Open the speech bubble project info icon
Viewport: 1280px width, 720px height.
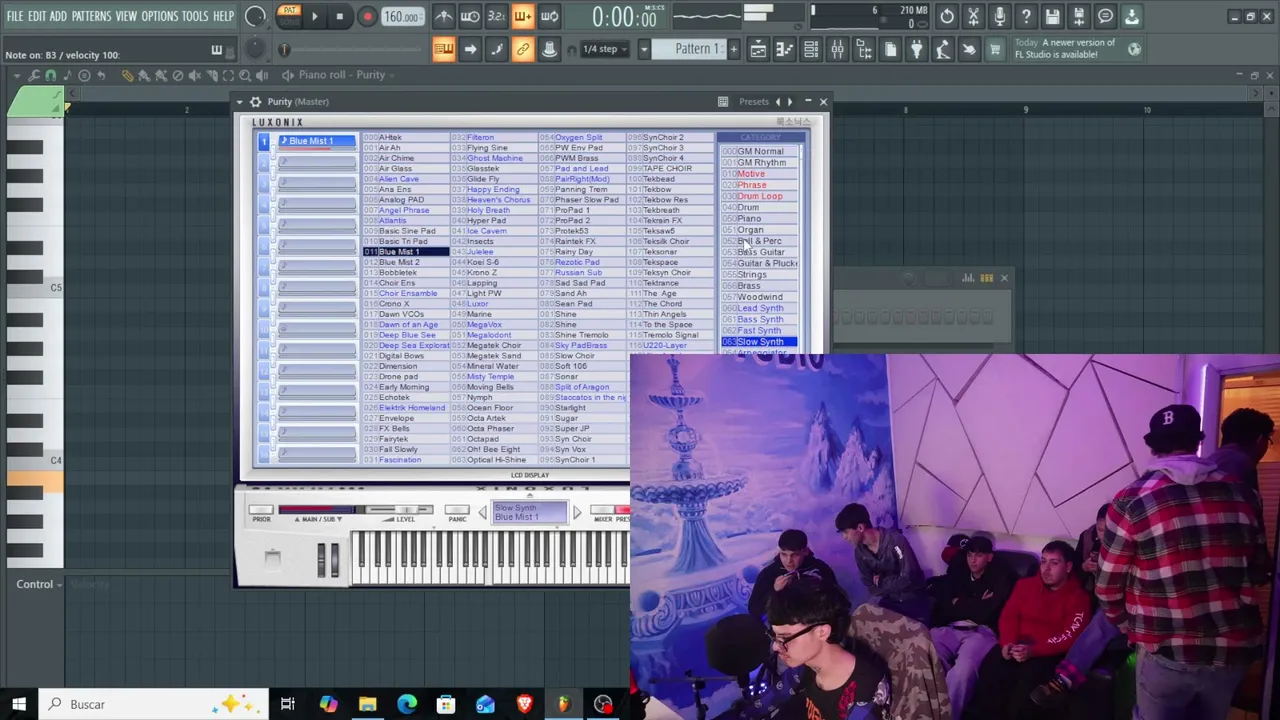pyautogui.click(x=1105, y=17)
